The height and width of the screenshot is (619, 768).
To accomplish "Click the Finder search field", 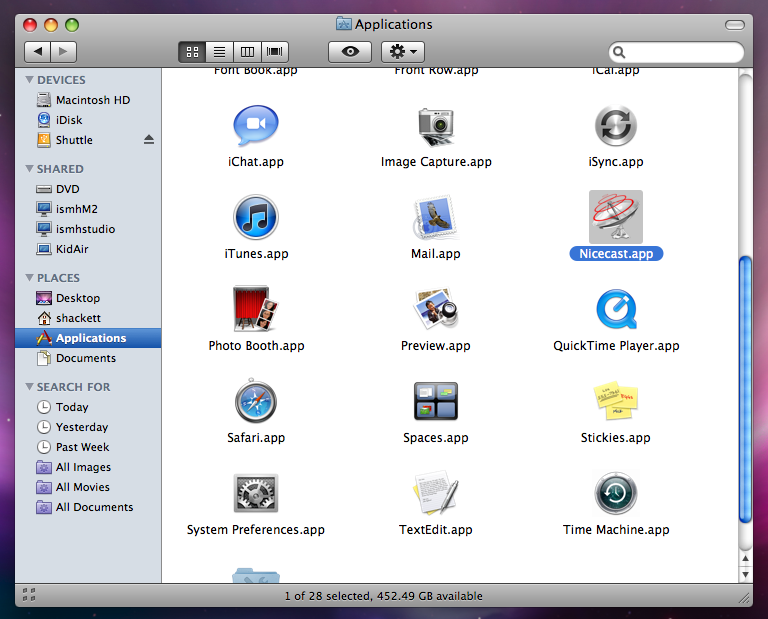I will point(676,52).
